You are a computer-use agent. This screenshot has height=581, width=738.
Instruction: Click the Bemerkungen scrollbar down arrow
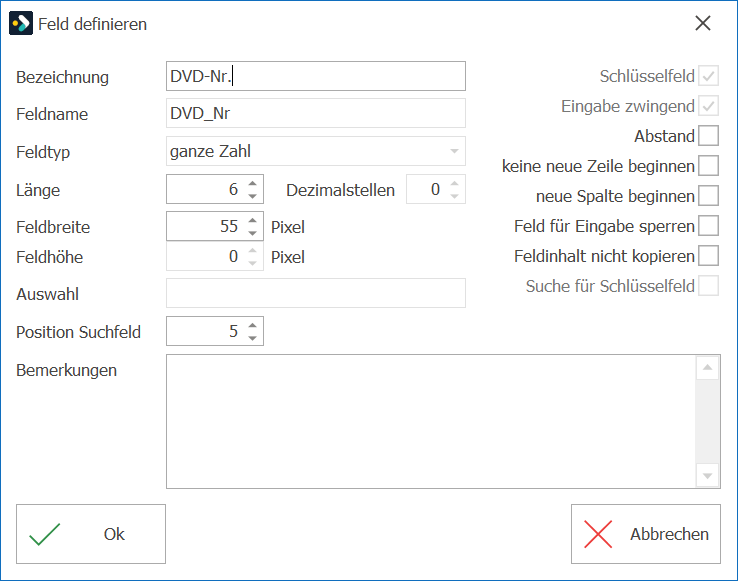(707, 476)
